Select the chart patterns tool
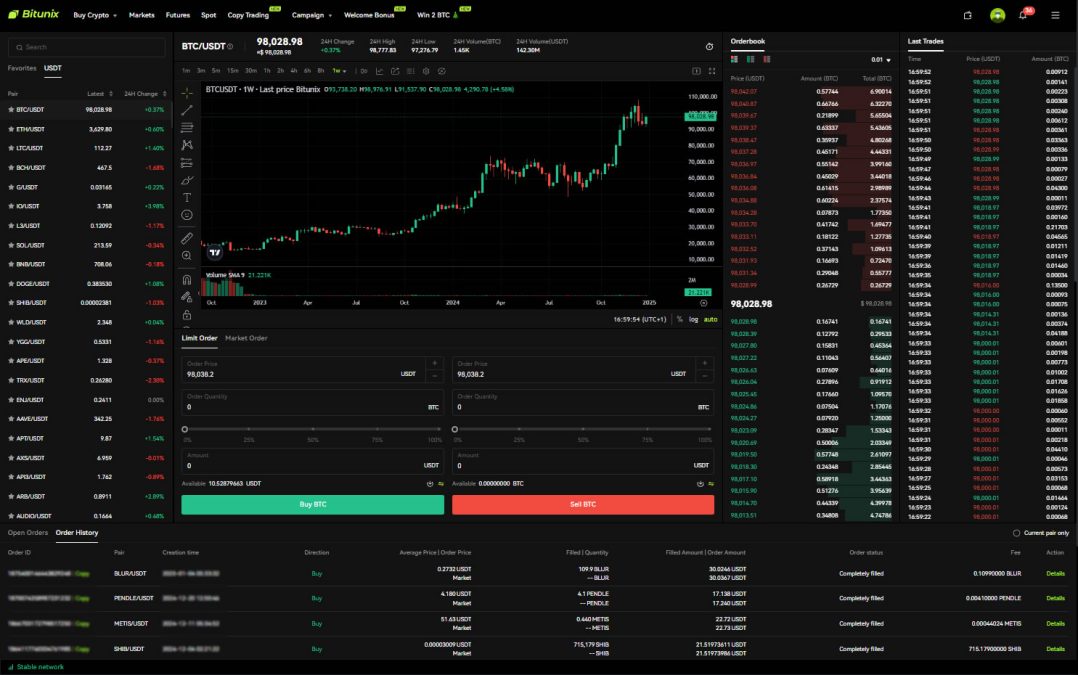Viewport: 1078px width, 675px height. point(186,145)
